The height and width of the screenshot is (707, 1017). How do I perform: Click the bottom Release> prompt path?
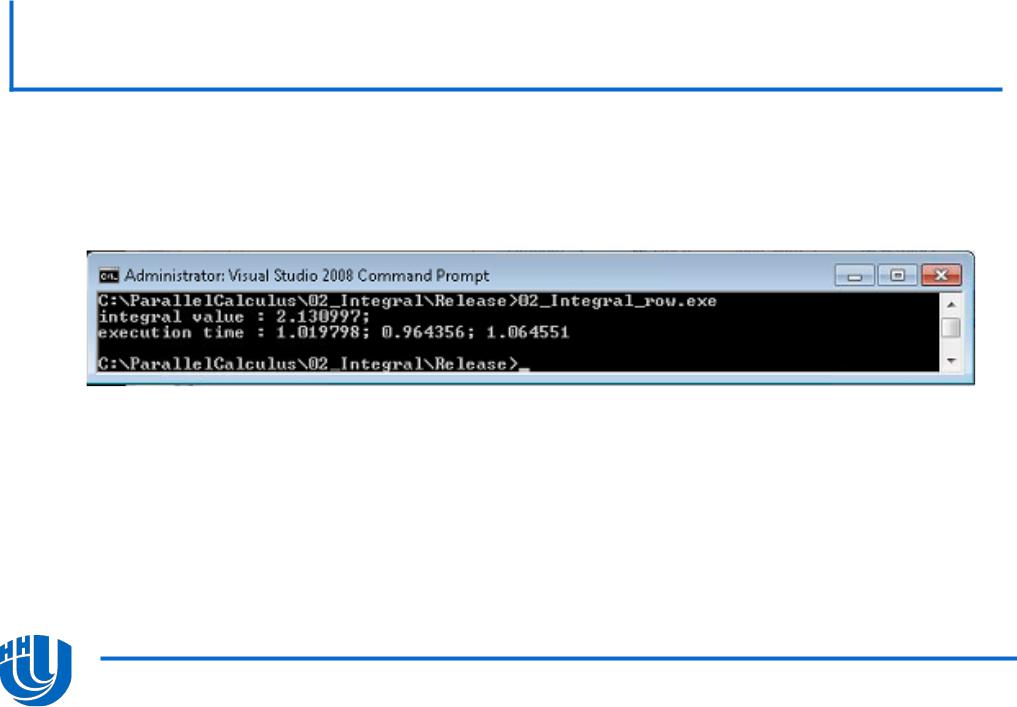click(x=308, y=364)
